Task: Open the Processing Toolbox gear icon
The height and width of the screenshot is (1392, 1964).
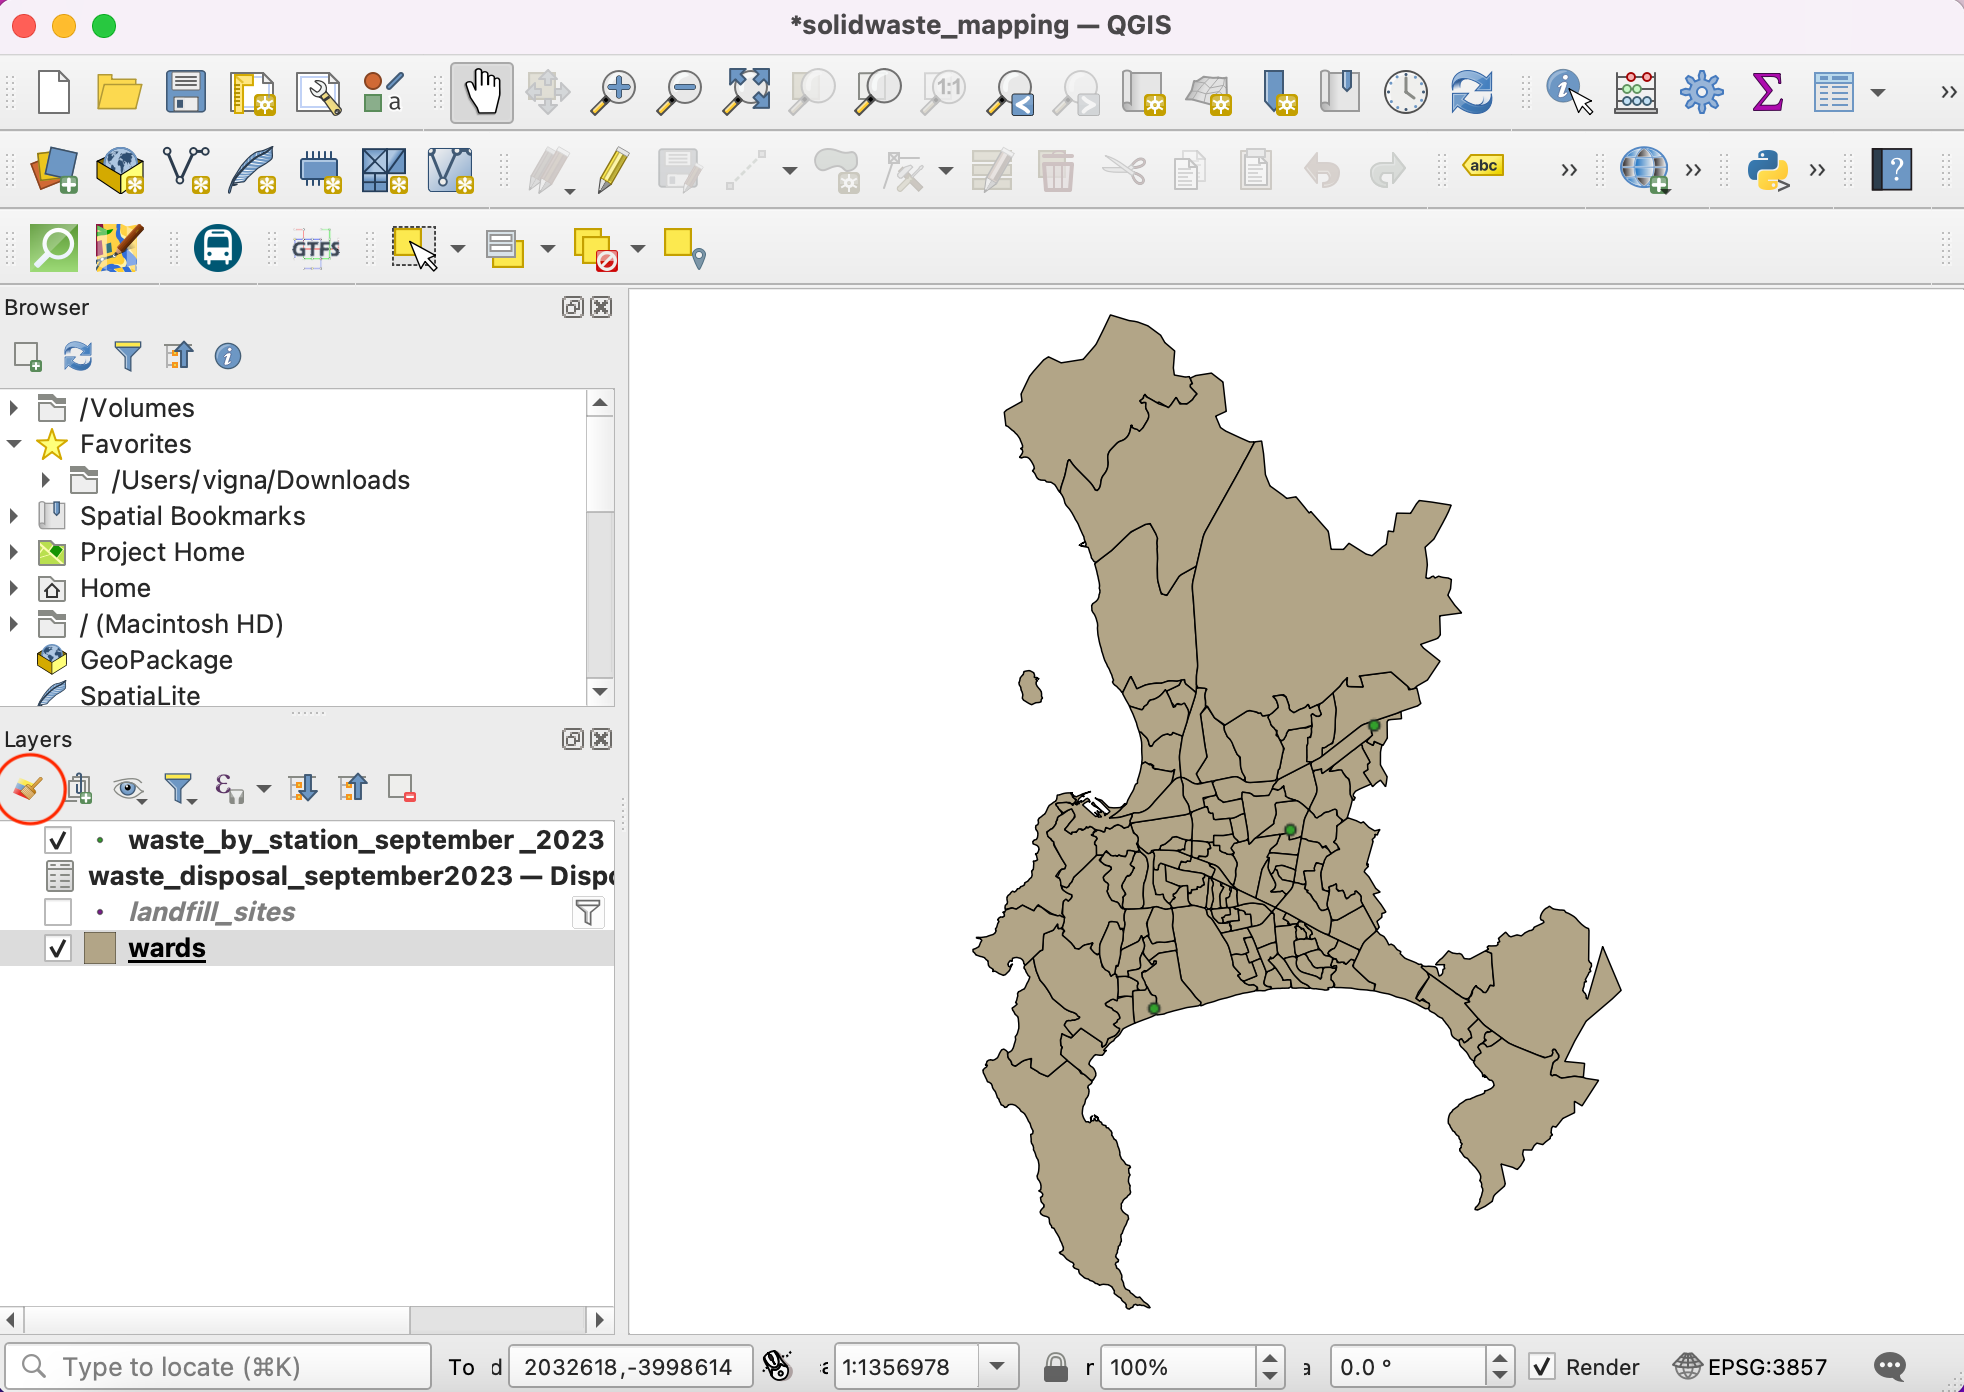Action: click(x=1701, y=93)
